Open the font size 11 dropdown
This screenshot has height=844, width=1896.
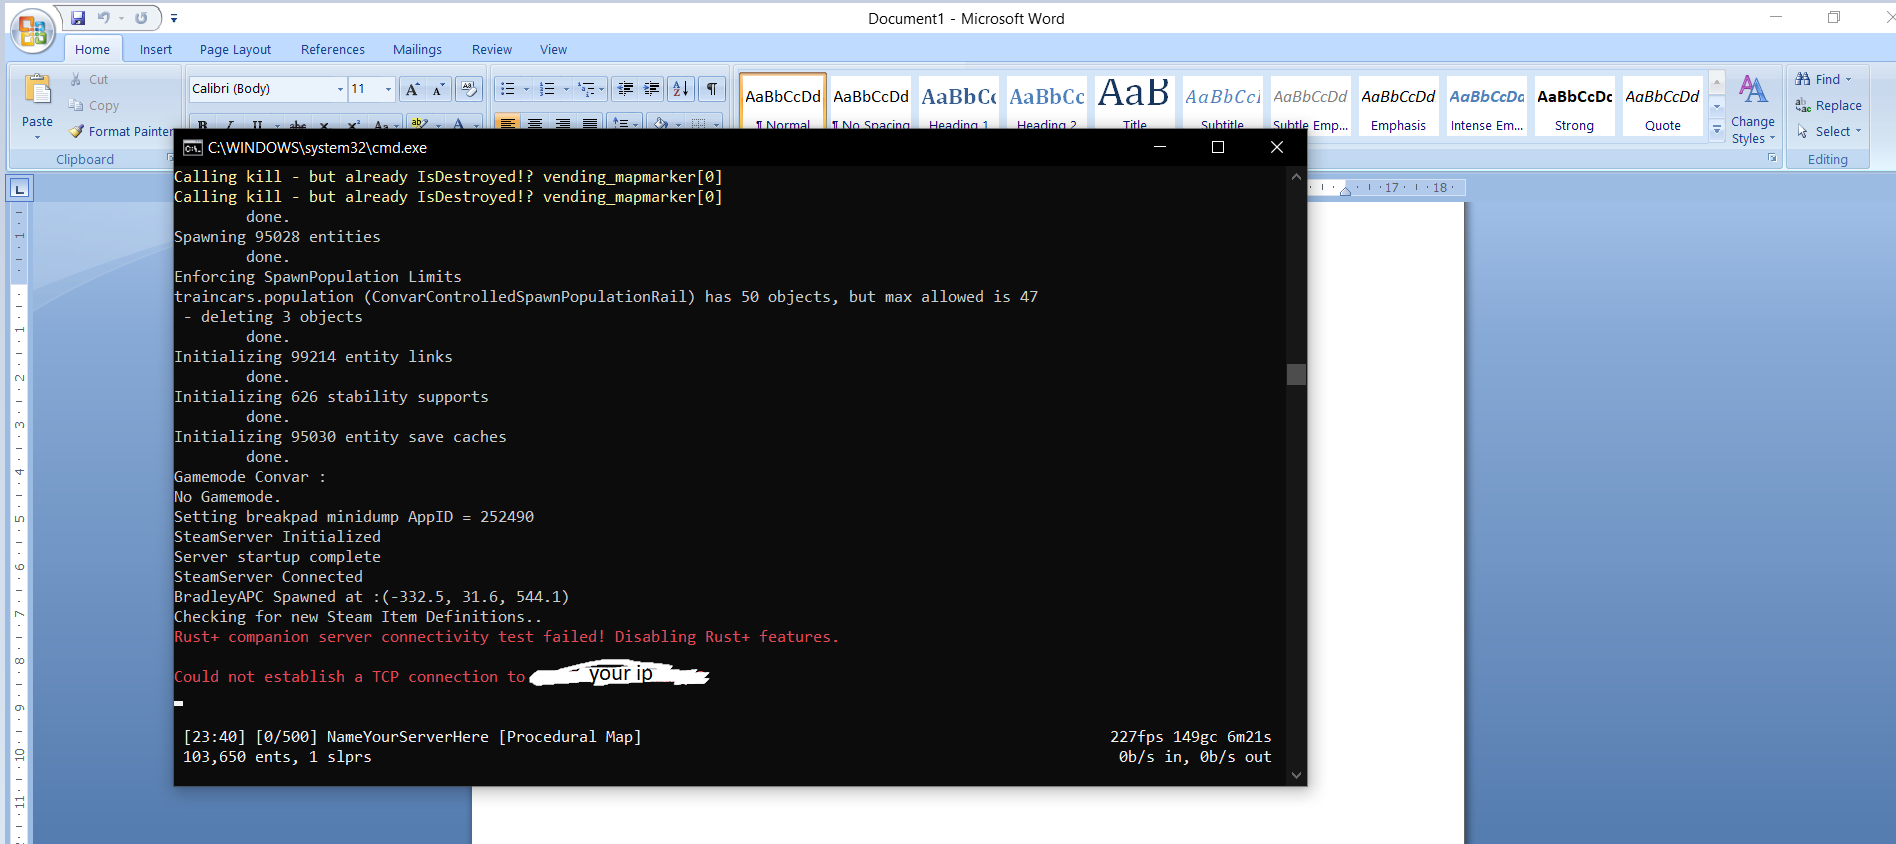pos(388,89)
